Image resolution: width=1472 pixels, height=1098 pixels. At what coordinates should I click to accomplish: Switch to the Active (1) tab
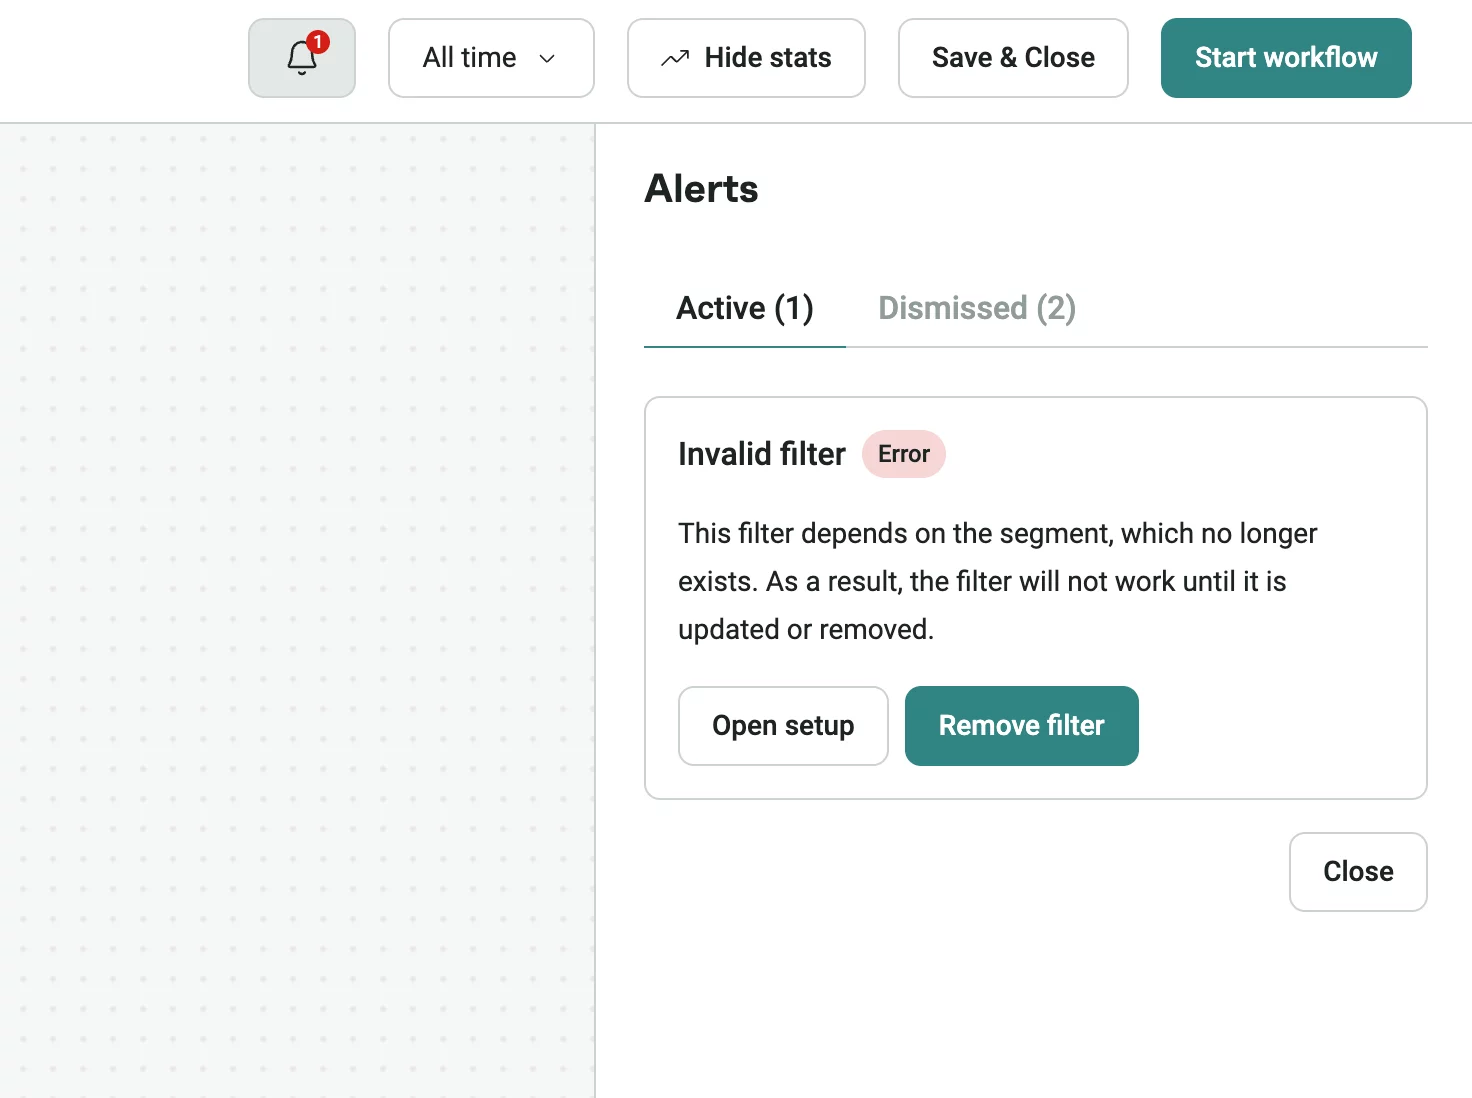pos(745,308)
